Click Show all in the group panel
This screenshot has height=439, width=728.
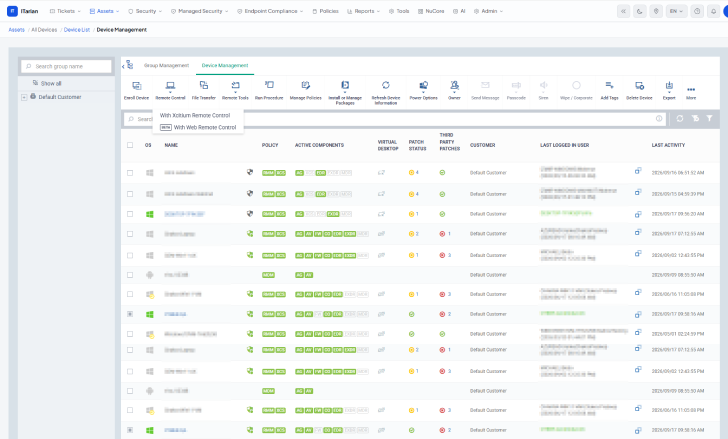pyautogui.click(x=51, y=84)
